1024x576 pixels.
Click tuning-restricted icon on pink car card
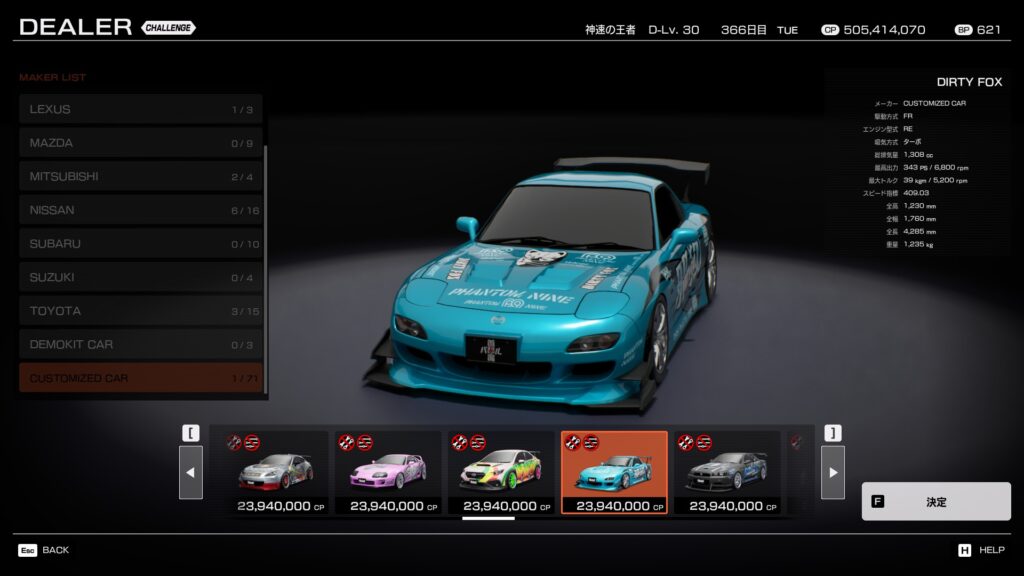click(347, 443)
